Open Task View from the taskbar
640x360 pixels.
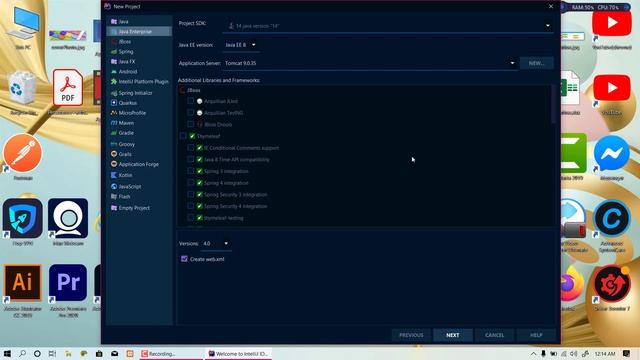[x=52, y=353]
